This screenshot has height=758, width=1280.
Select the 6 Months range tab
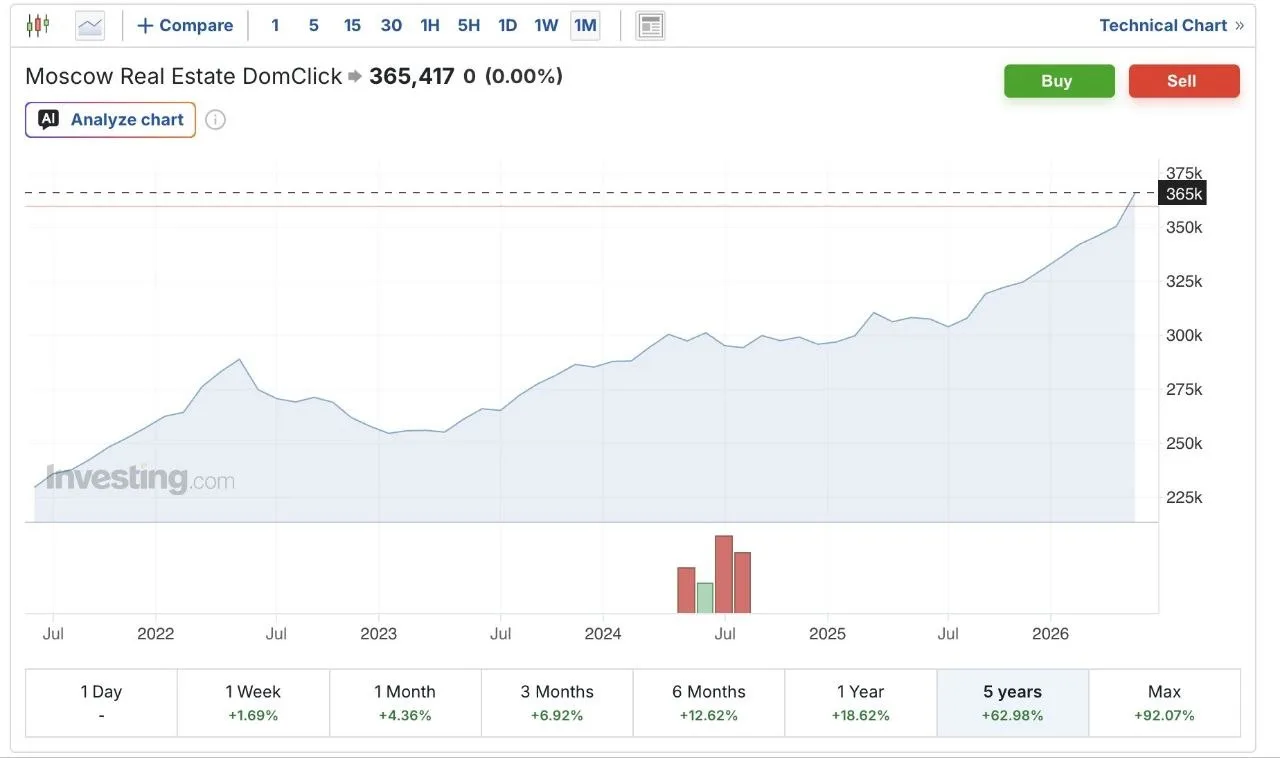tap(709, 702)
